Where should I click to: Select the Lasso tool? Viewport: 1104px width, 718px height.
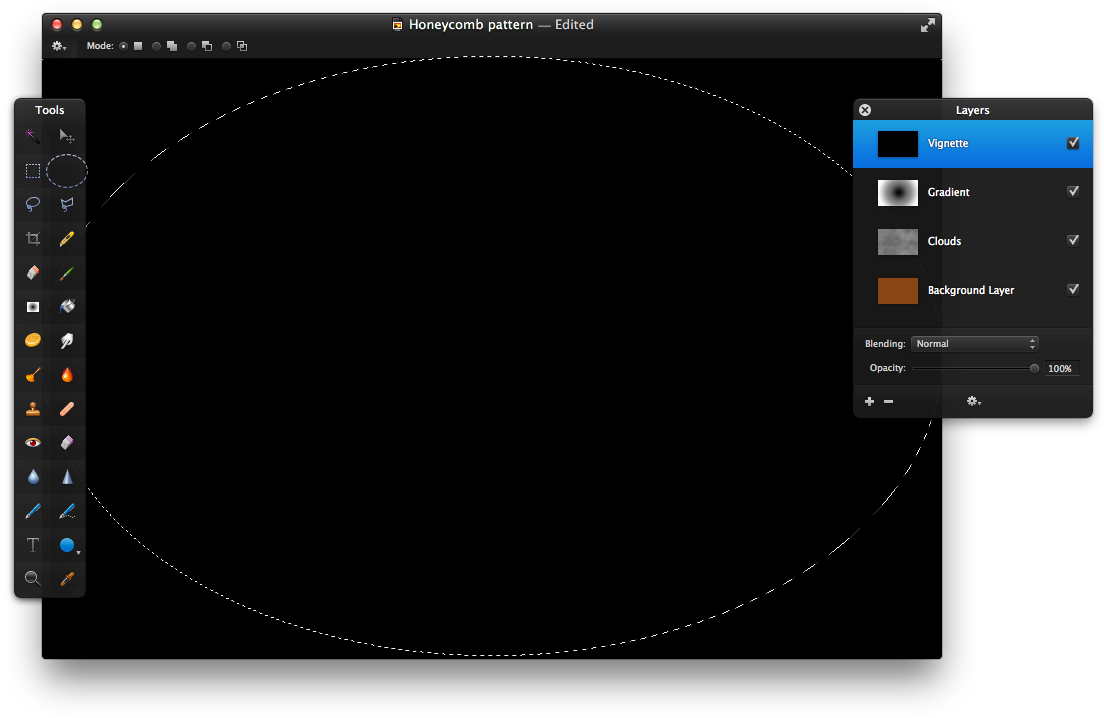[x=32, y=204]
